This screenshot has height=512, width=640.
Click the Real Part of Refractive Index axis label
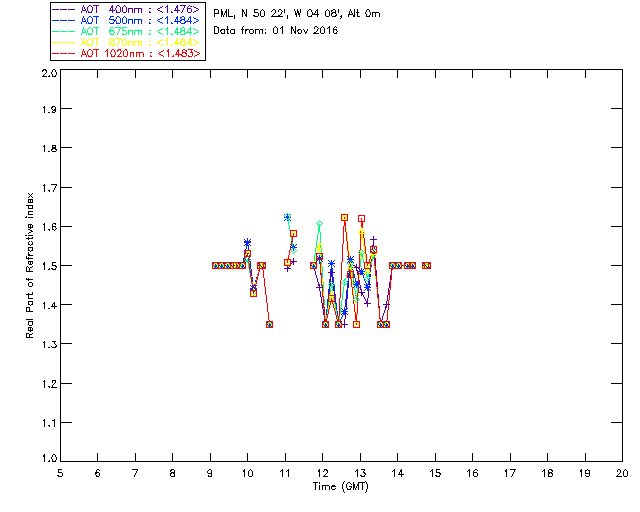(x=29, y=265)
